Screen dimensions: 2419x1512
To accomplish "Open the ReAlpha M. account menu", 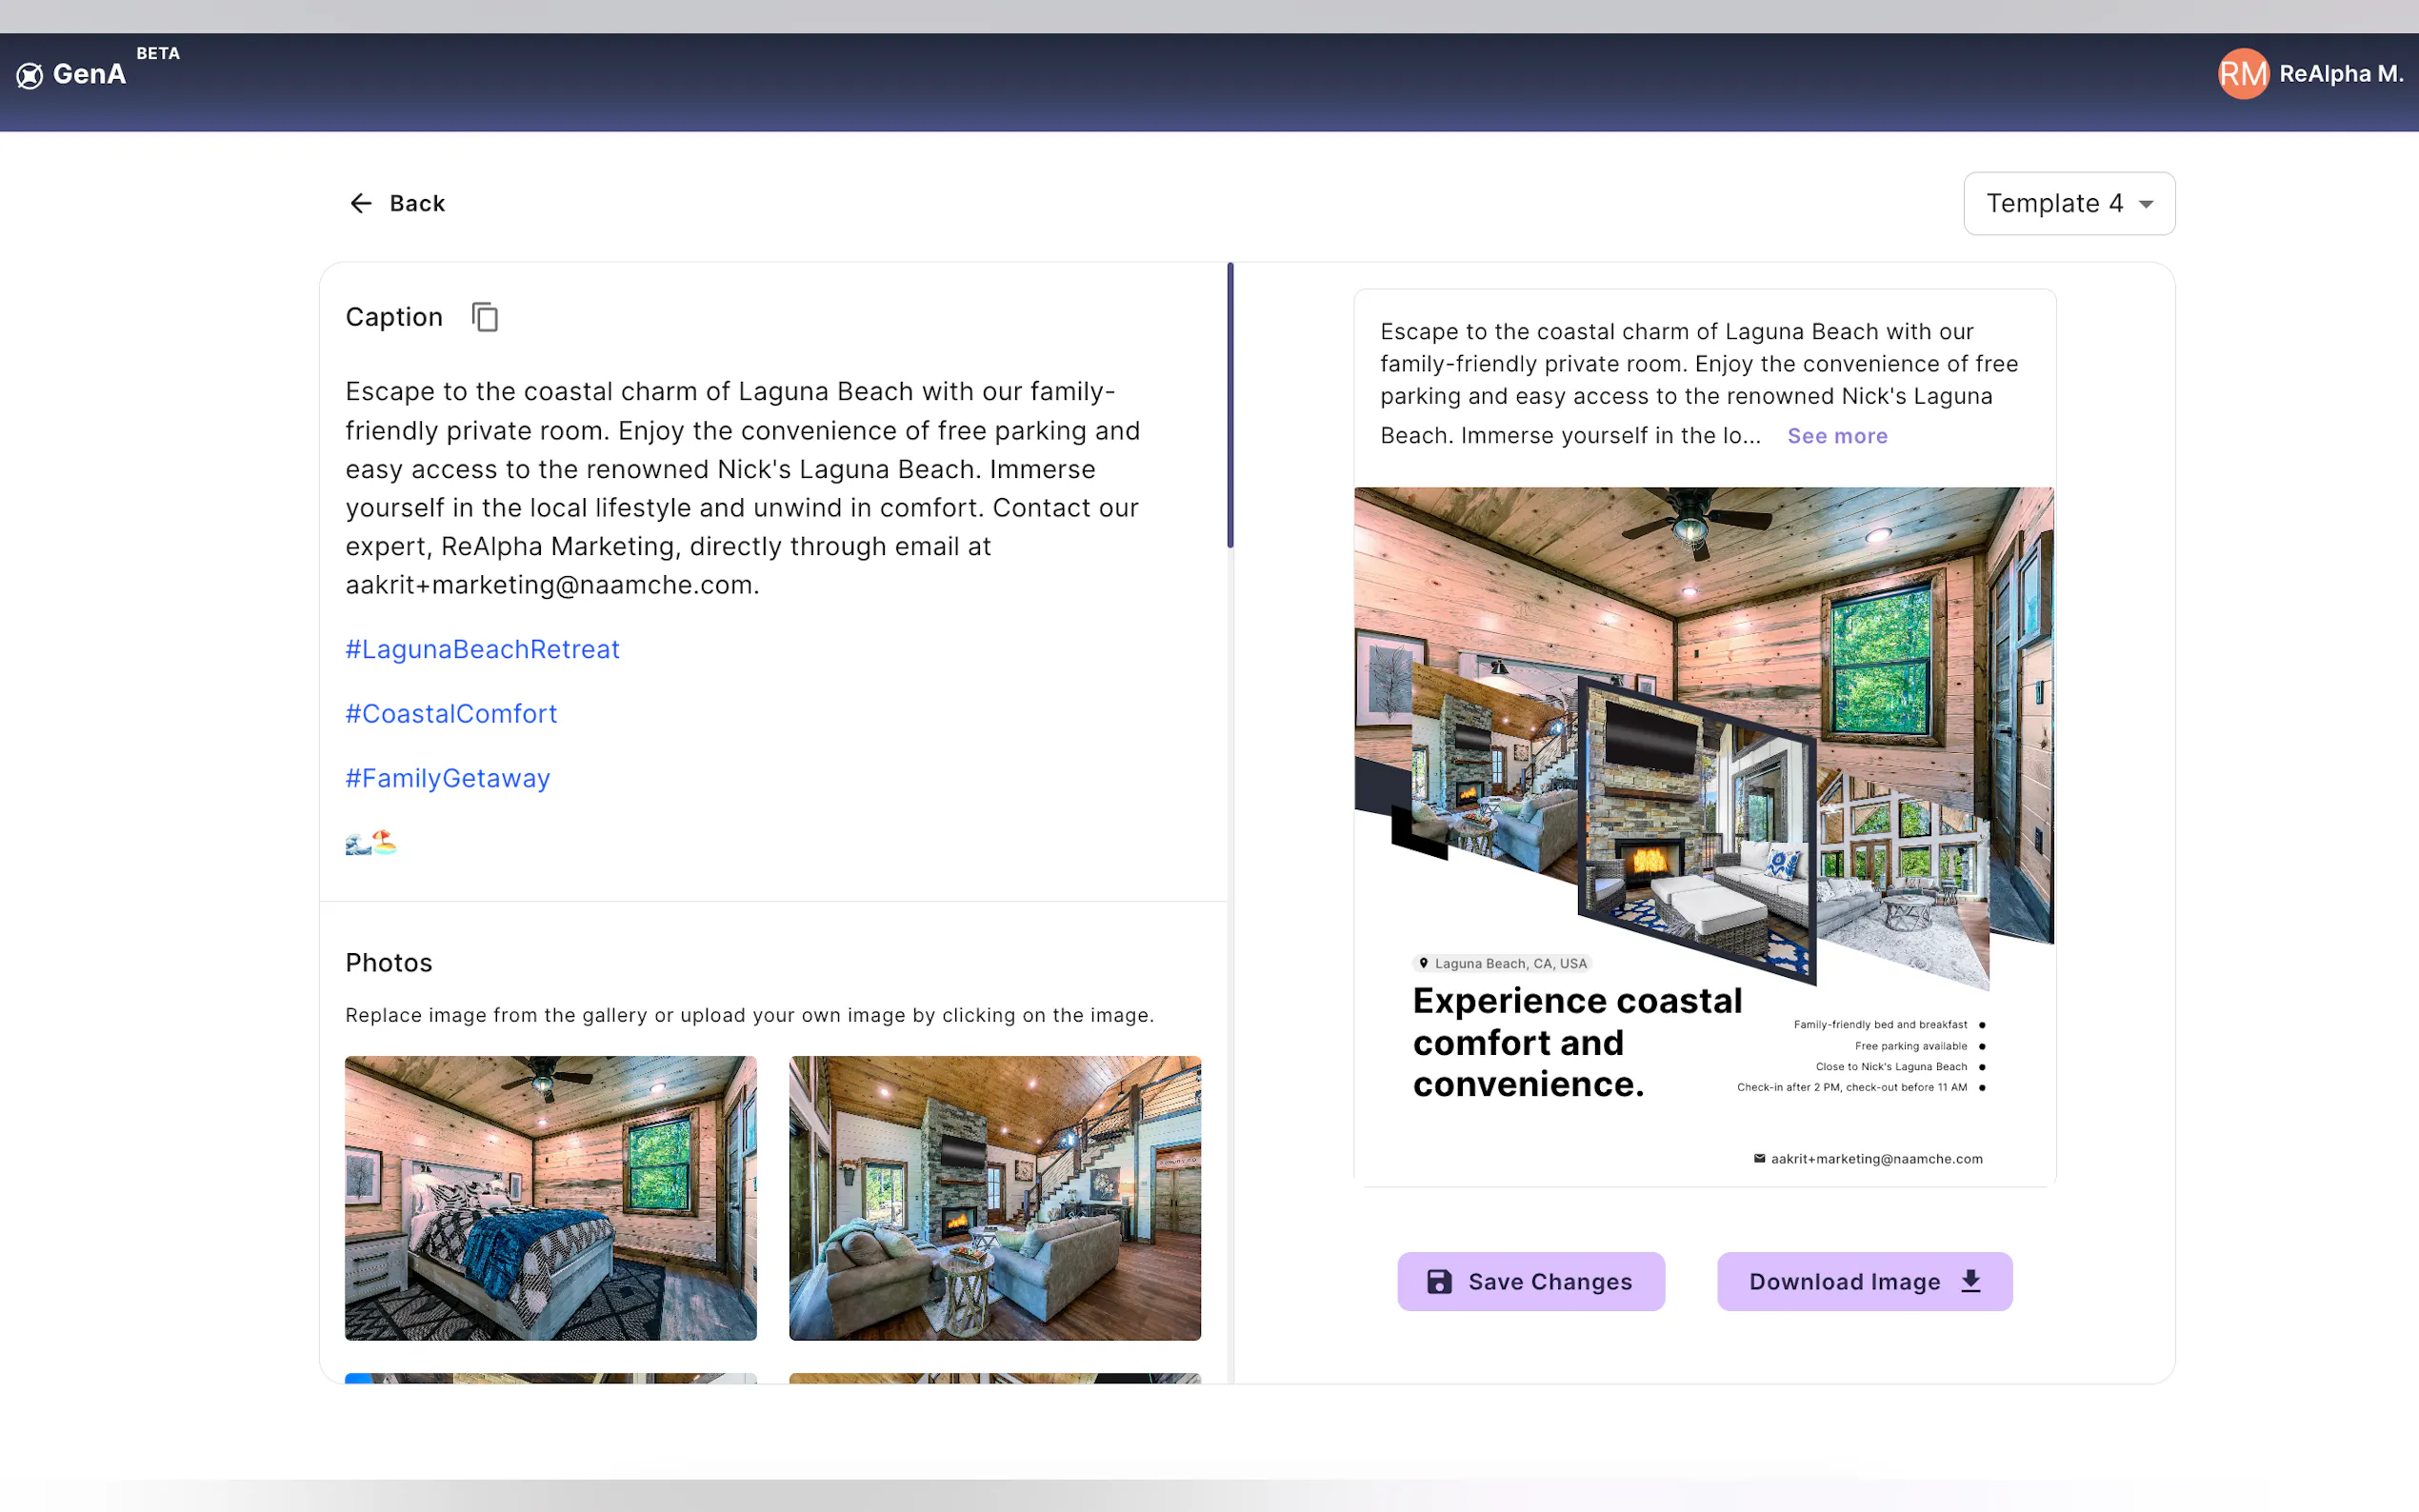I will (x=2340, y=74).
